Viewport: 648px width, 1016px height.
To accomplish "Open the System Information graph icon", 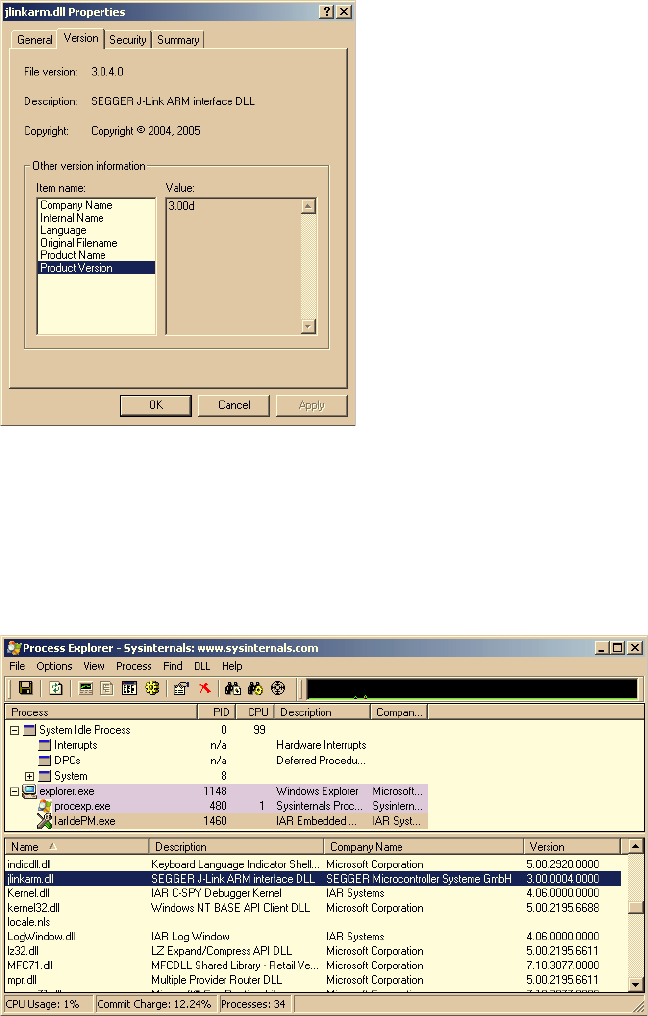I will 86,688.
